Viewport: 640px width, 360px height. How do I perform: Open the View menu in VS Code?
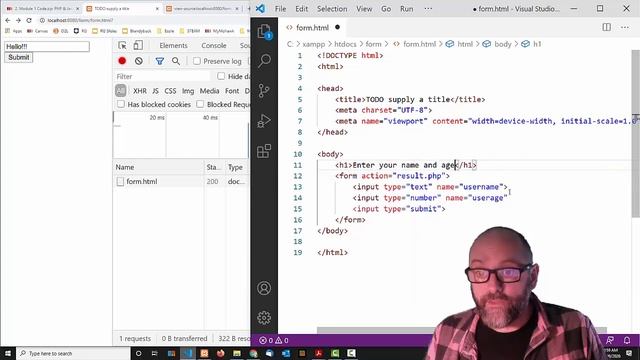pyautogui.click(x=364, y=9)
